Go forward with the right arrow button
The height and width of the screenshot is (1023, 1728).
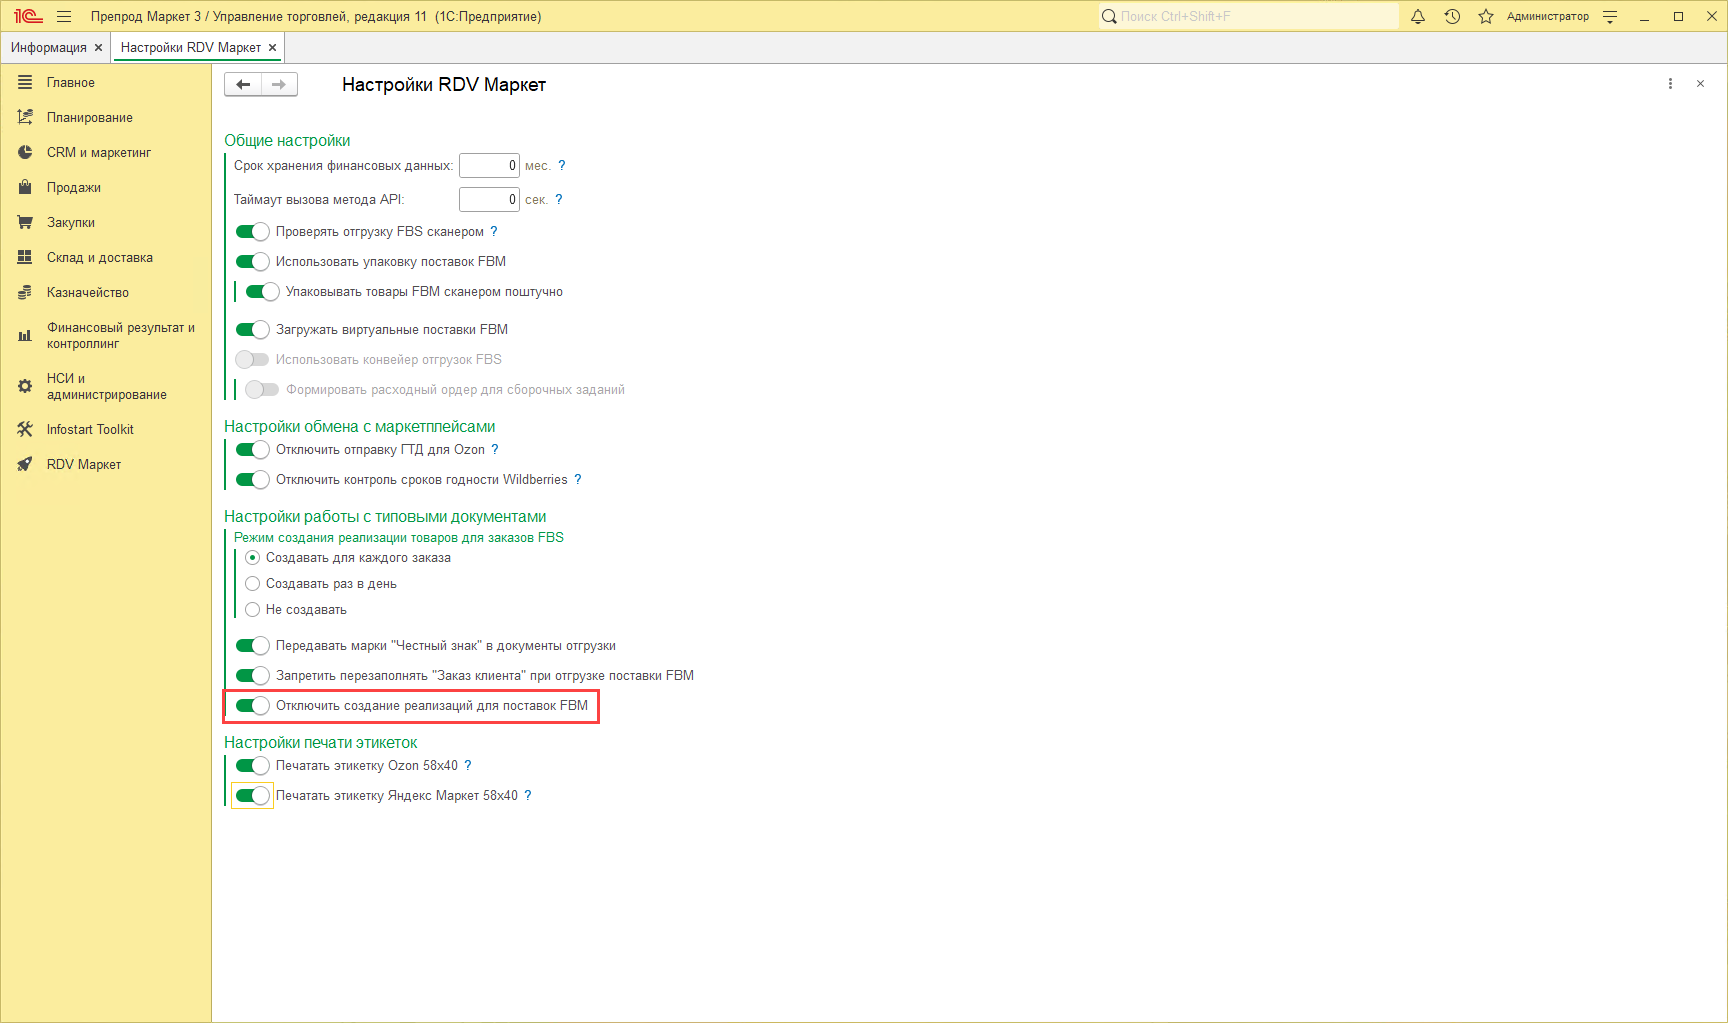[x=279, y=84]
